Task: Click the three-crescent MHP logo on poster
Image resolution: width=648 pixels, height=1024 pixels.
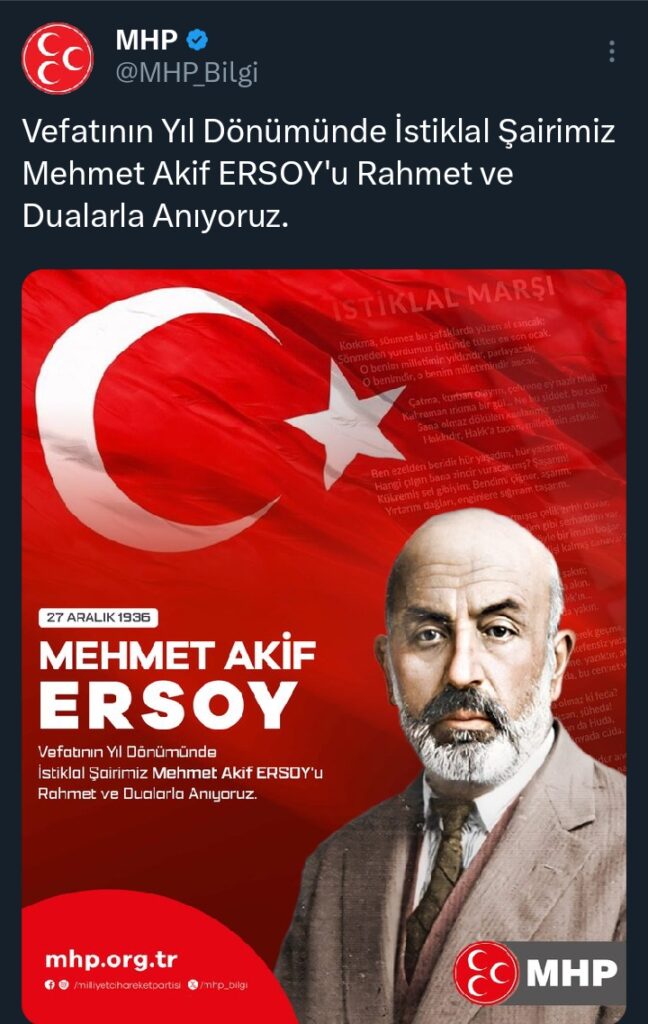Action: point(486,973)
